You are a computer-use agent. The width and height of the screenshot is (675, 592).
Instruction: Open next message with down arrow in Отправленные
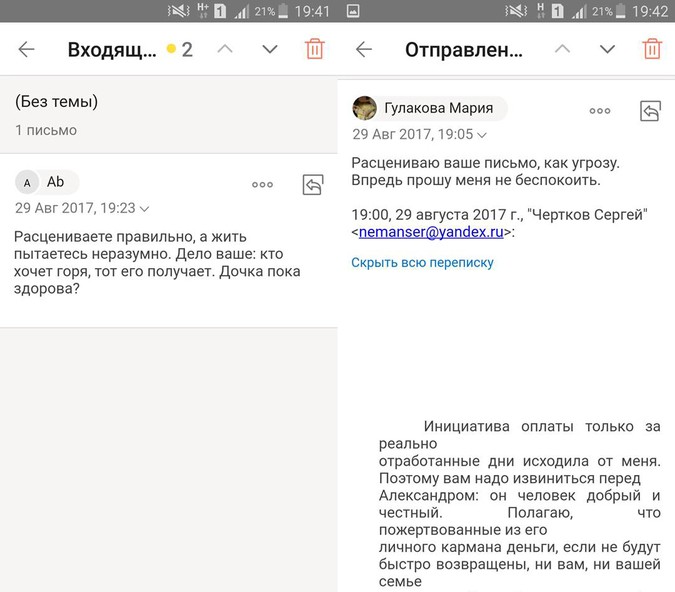(x=607, y=49)
